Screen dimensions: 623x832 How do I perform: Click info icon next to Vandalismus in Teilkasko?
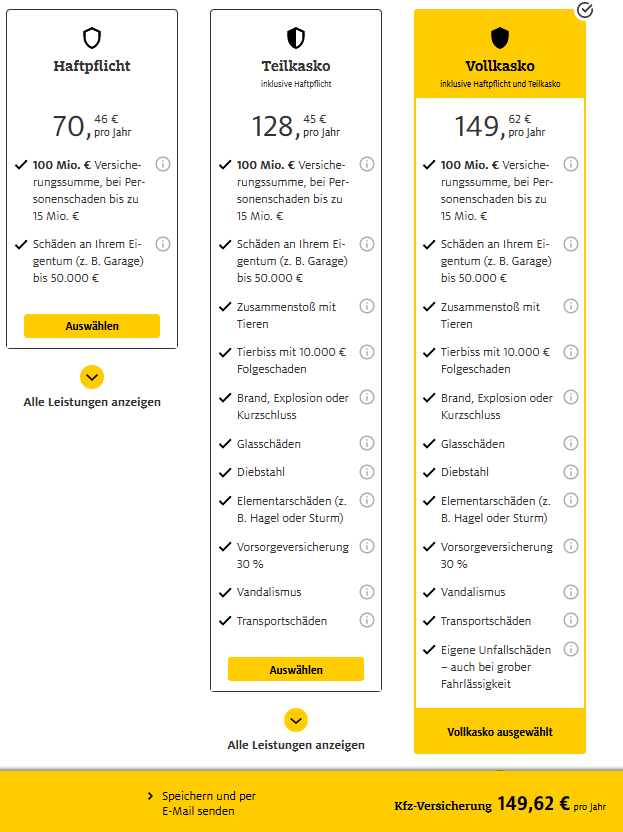tap(367, 592)
